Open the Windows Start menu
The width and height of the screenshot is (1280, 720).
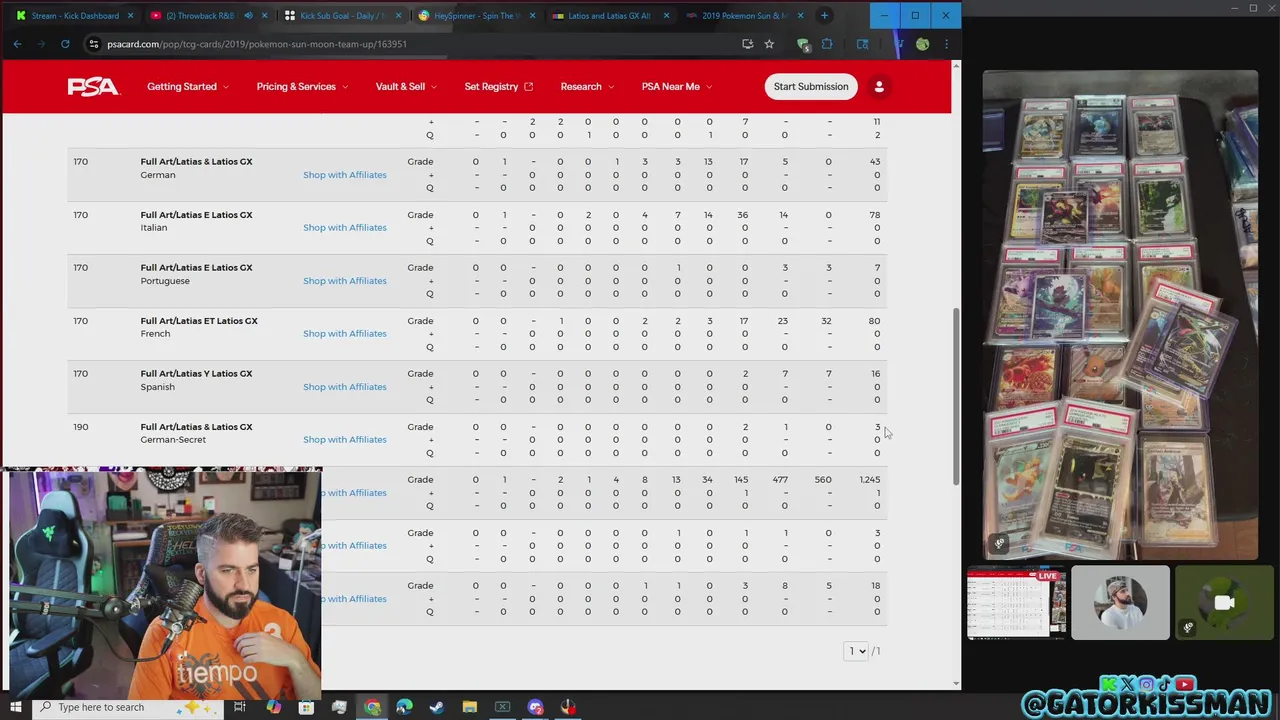[x=15, y=707]
